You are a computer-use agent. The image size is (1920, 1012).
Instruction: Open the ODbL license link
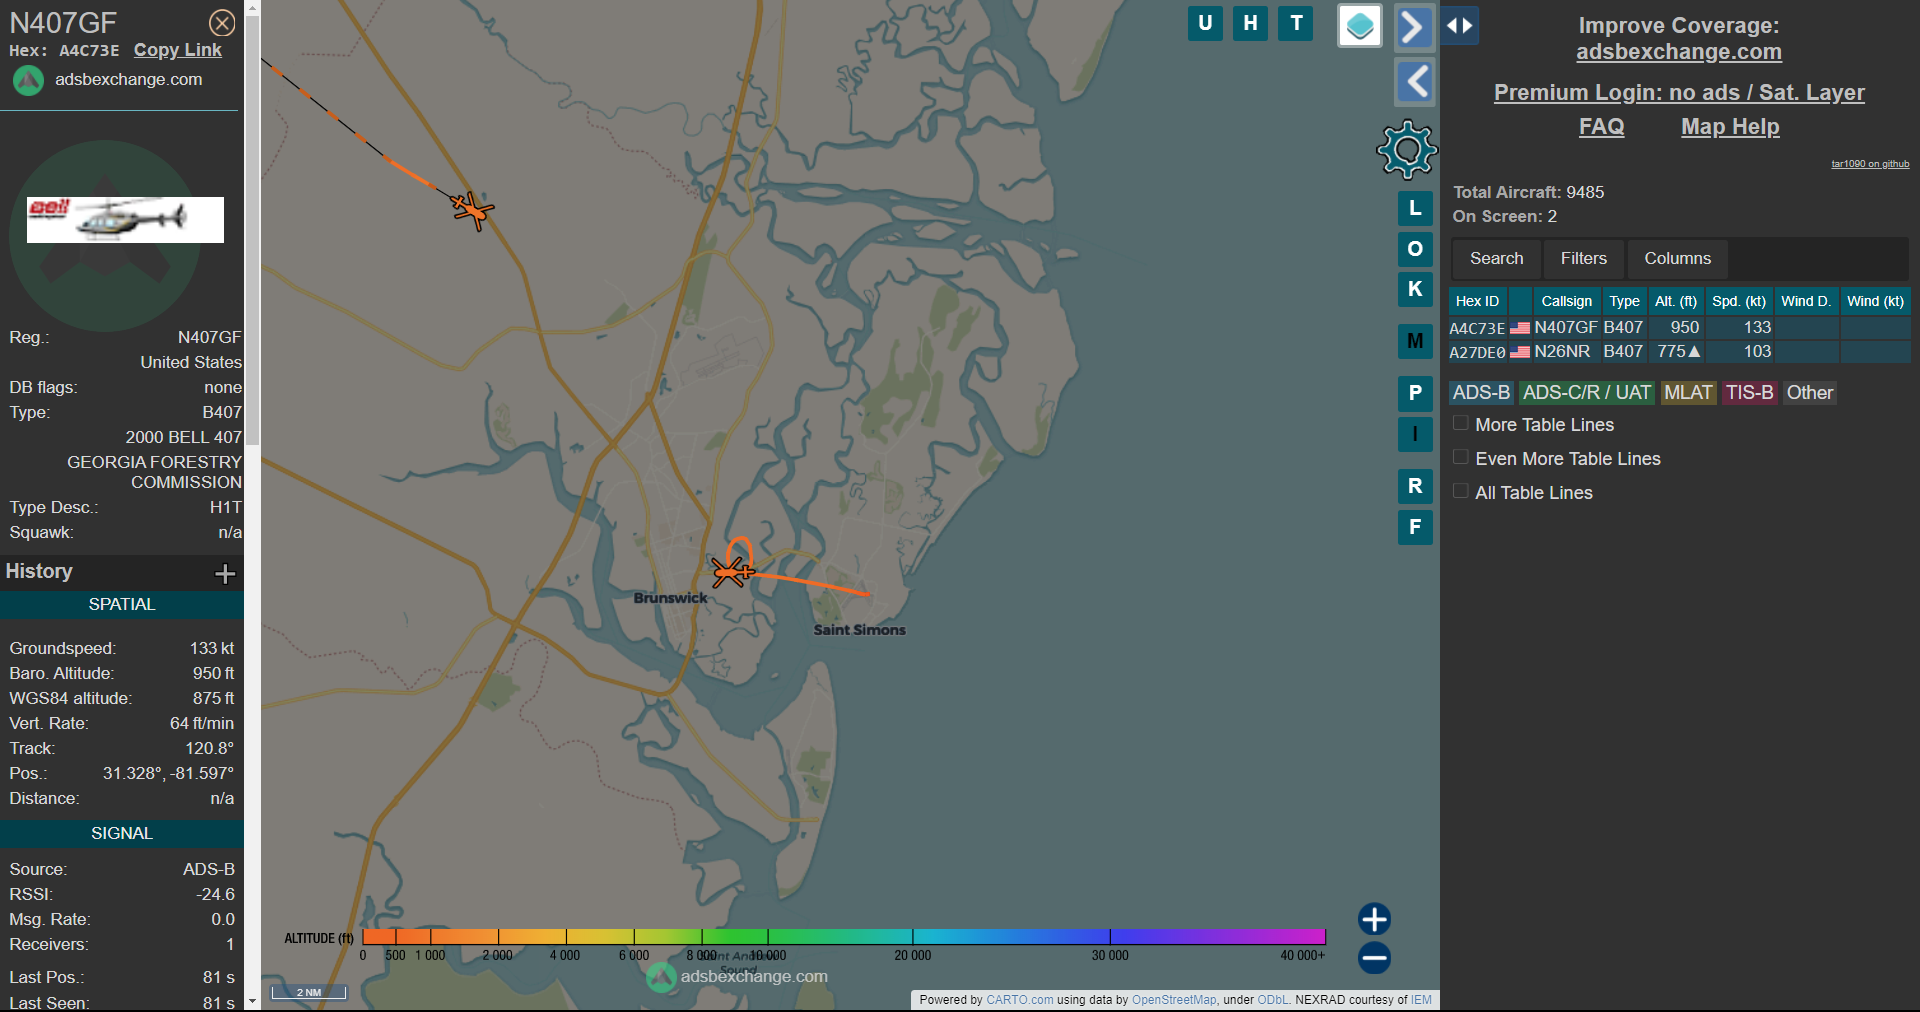pos(1272,1000)
